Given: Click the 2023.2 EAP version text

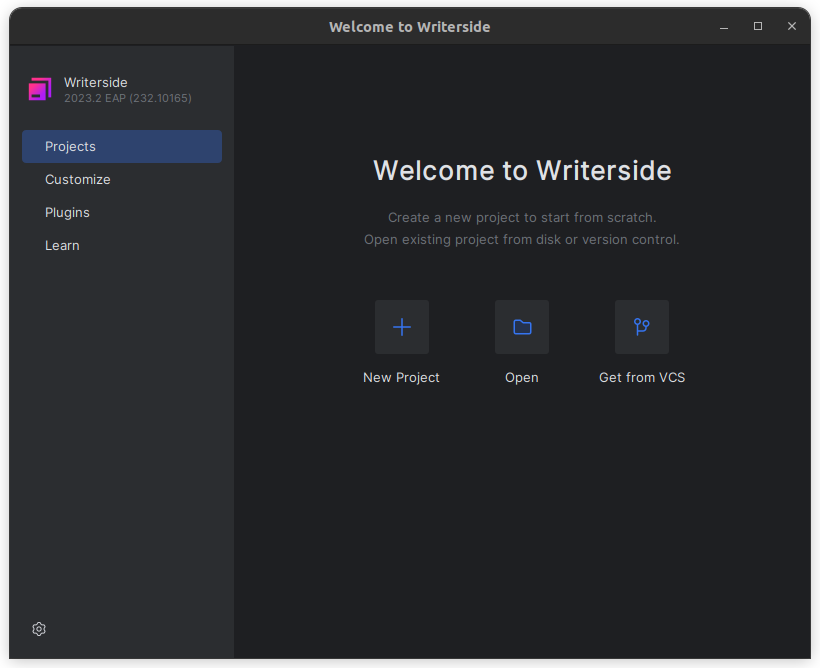Looking at the screenshot, I should tap(127, 99).
